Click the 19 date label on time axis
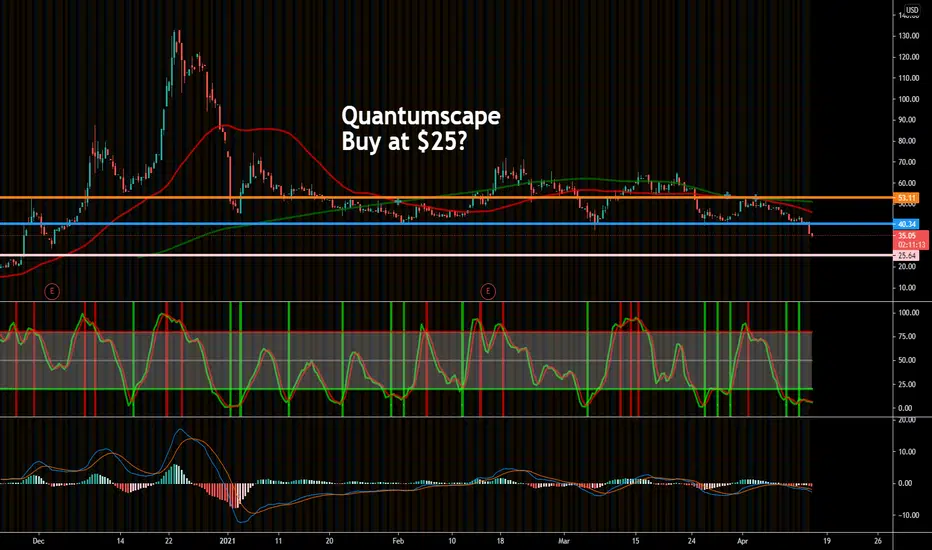Viewport: 932px width, 550px height. pyautogui.click(x=827, y=541)
